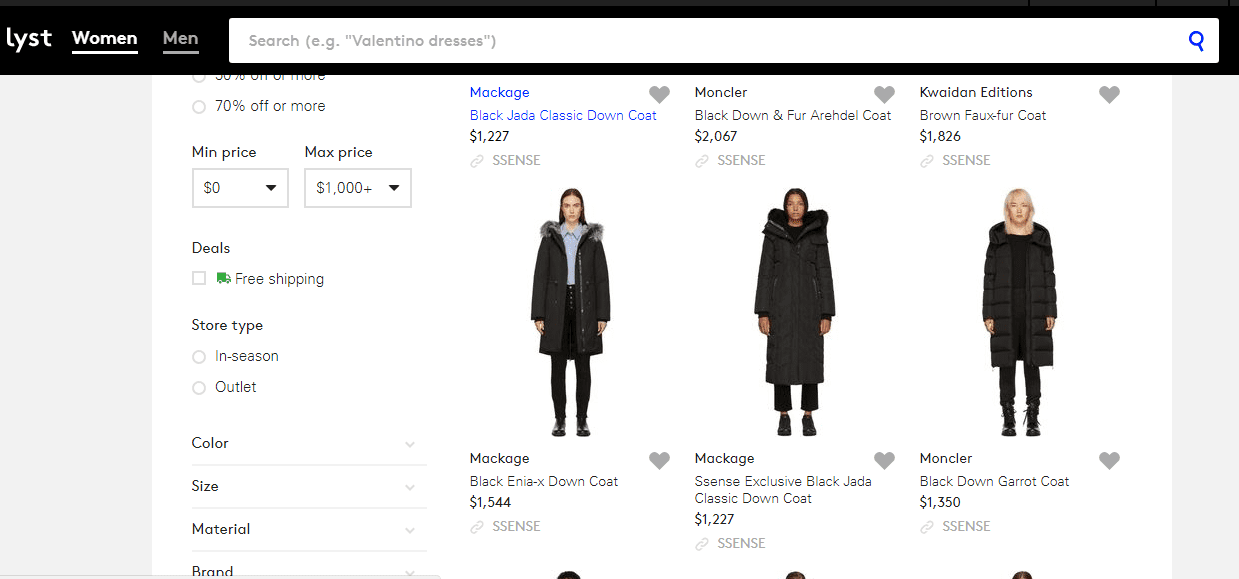
Task: Expand the Material filter
Action: pyautogui.click(x=309, y=529)
